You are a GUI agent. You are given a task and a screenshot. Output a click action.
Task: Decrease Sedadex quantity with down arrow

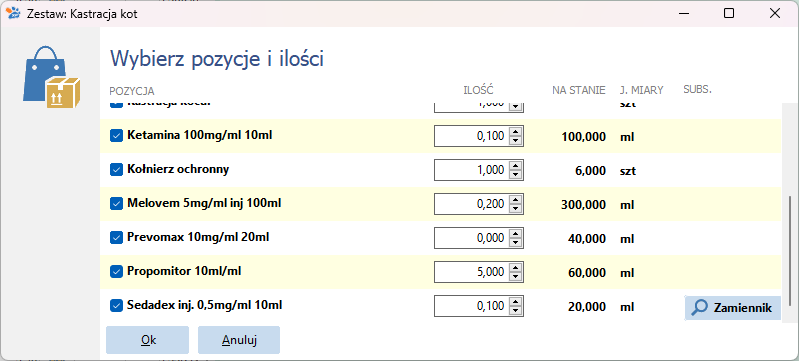point(516,311)
